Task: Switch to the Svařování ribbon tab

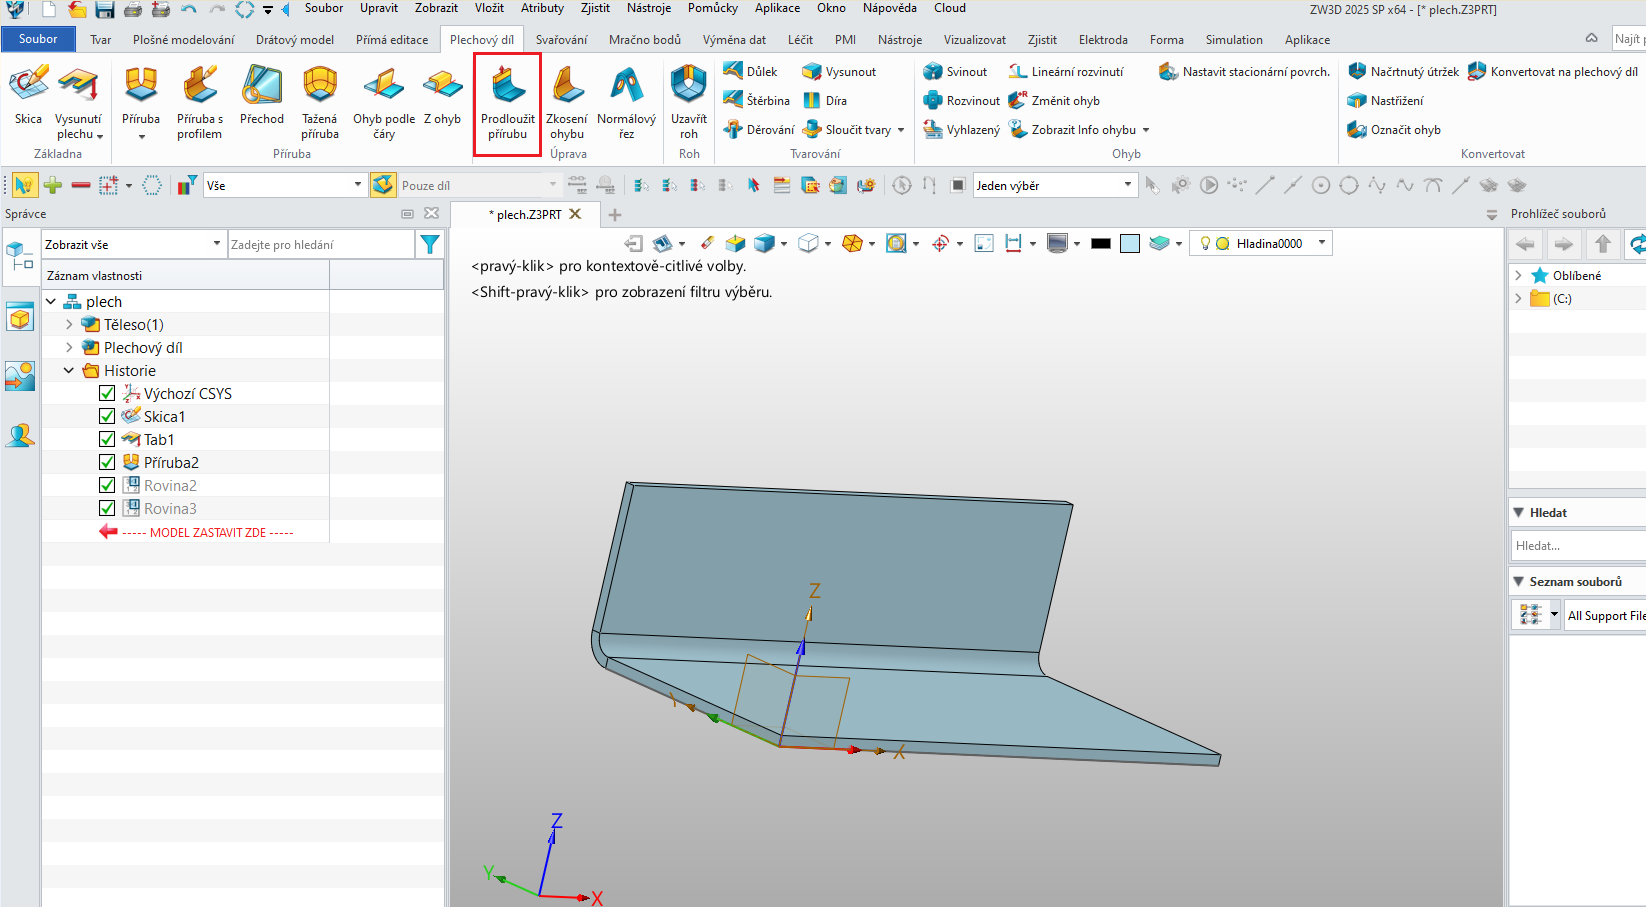Action: click(561, 40)
